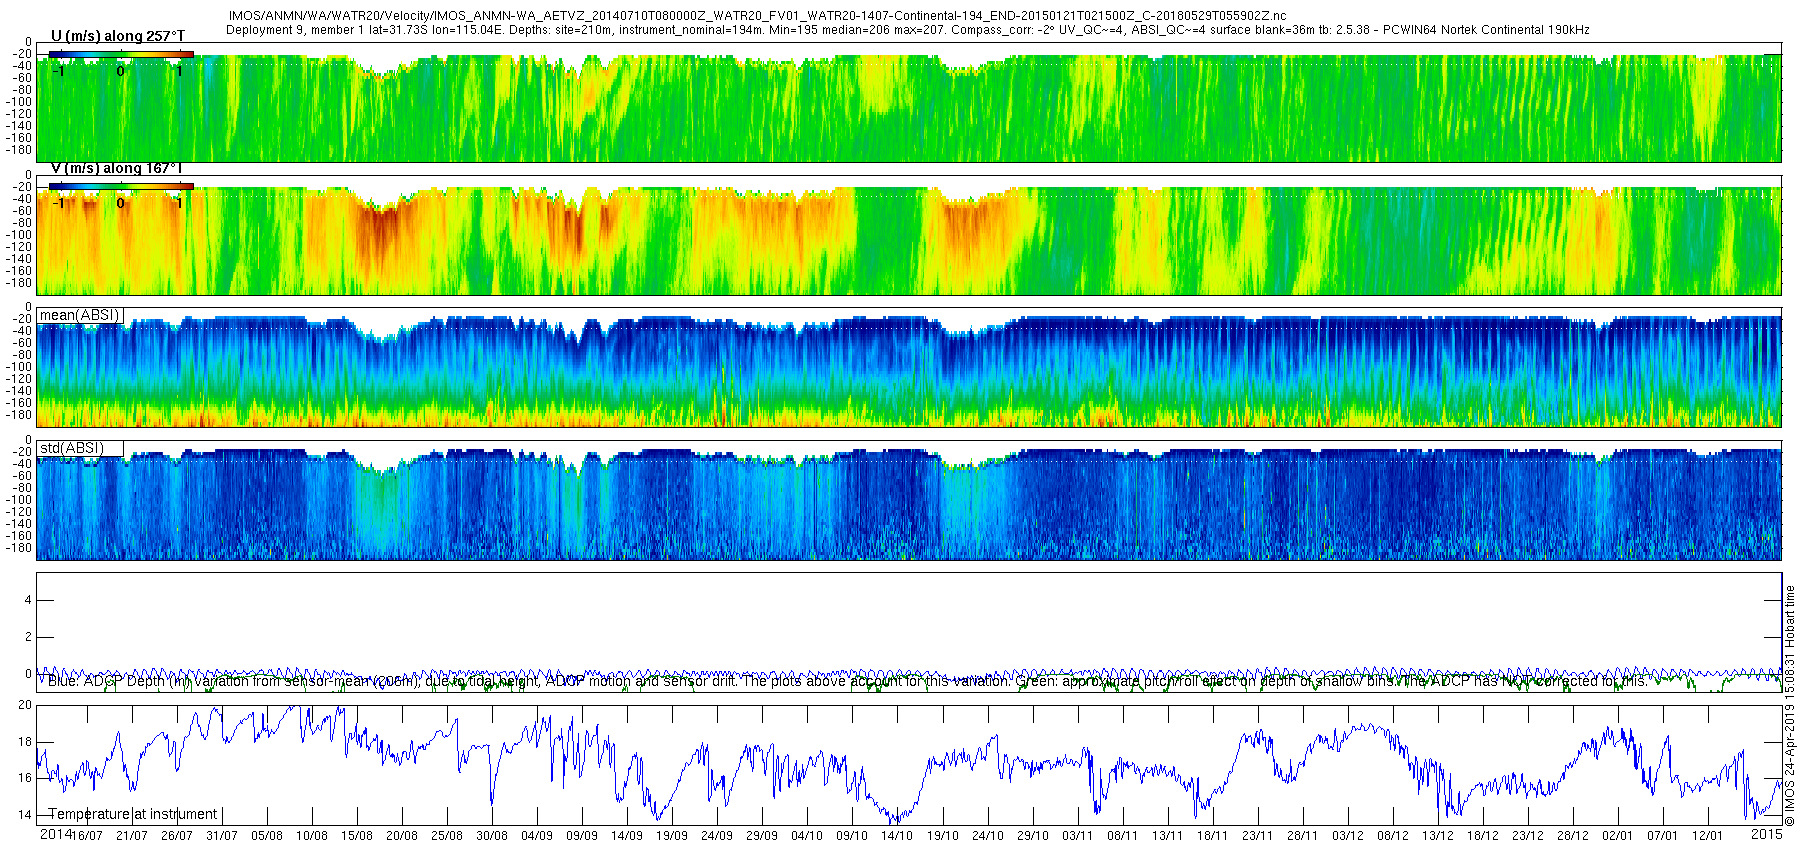This screenshot has width=1800, height=850.
Task: Click the '2' tick on the ADCP depth variation axis
Action: coord(28,637)
